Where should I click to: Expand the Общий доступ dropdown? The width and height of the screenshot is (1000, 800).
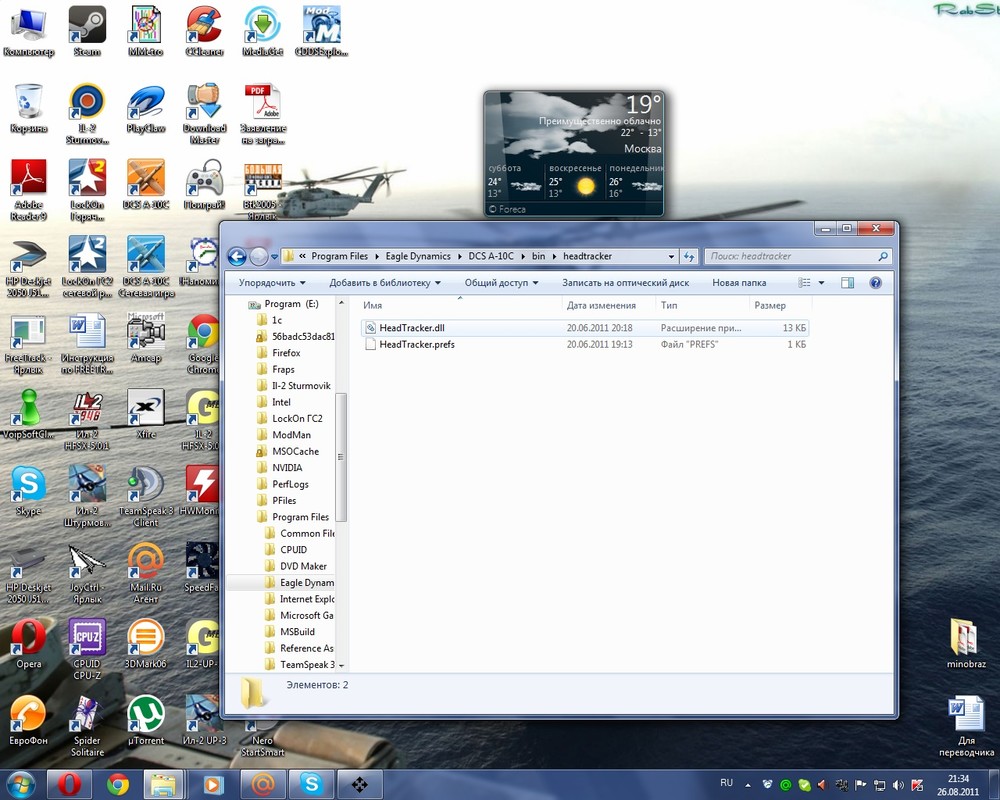[x=501, y=283]
